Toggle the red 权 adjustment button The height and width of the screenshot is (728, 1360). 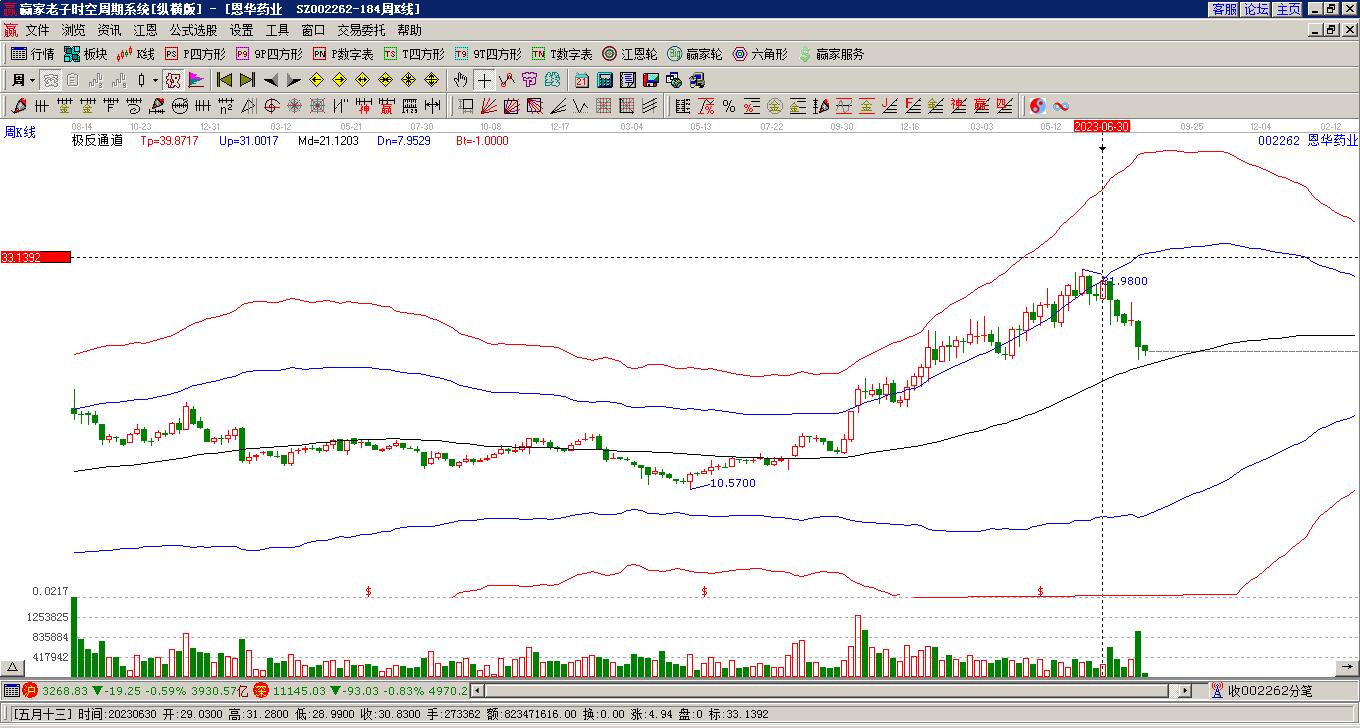point(173,80)
